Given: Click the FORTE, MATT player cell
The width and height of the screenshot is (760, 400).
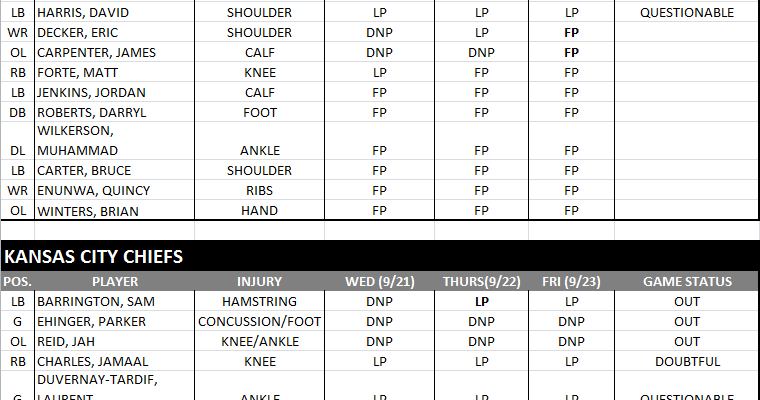Looking at the screenshot, I should pos(114,72).
